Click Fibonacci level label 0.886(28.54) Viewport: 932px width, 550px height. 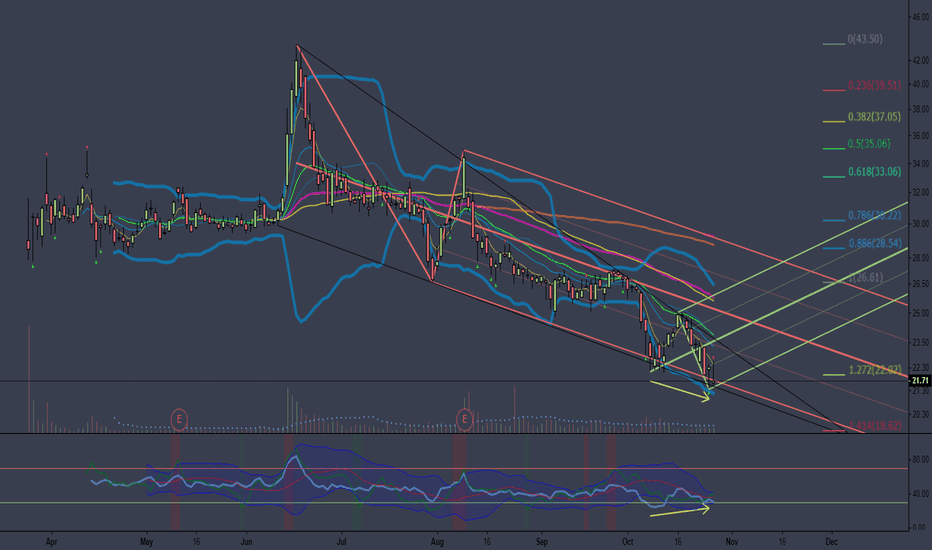pos(874,243)
